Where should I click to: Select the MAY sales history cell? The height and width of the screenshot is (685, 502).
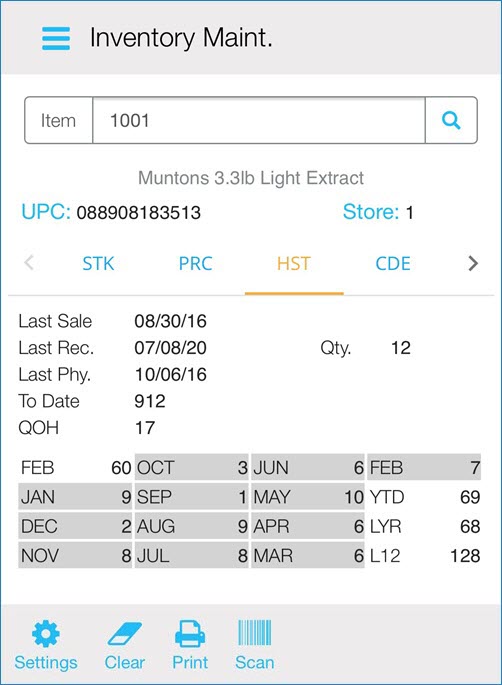pos(308,497)
